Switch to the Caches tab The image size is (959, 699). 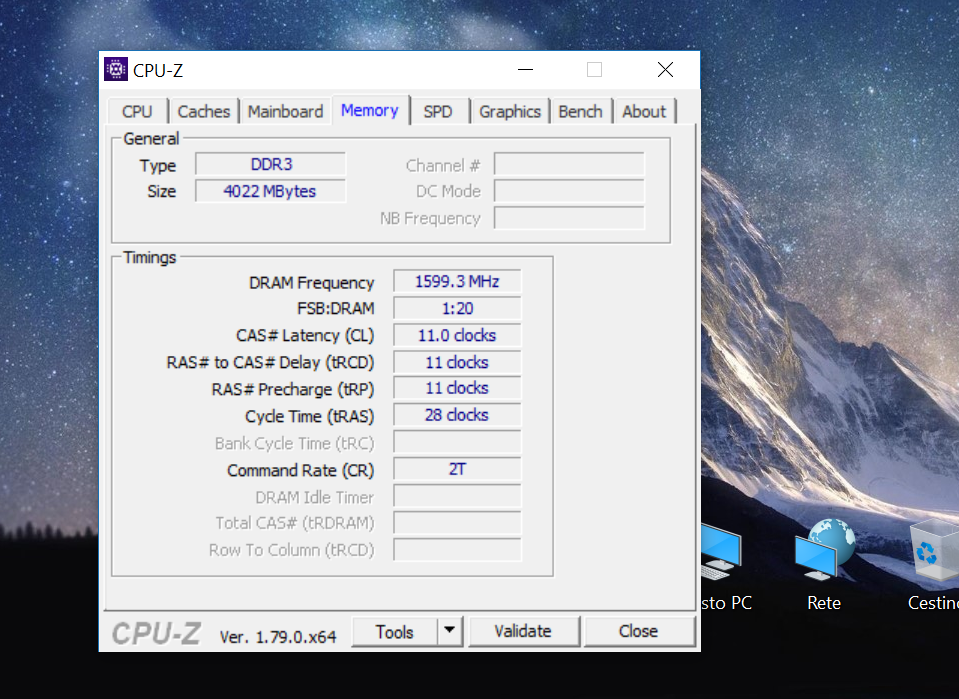coord(204,111)
